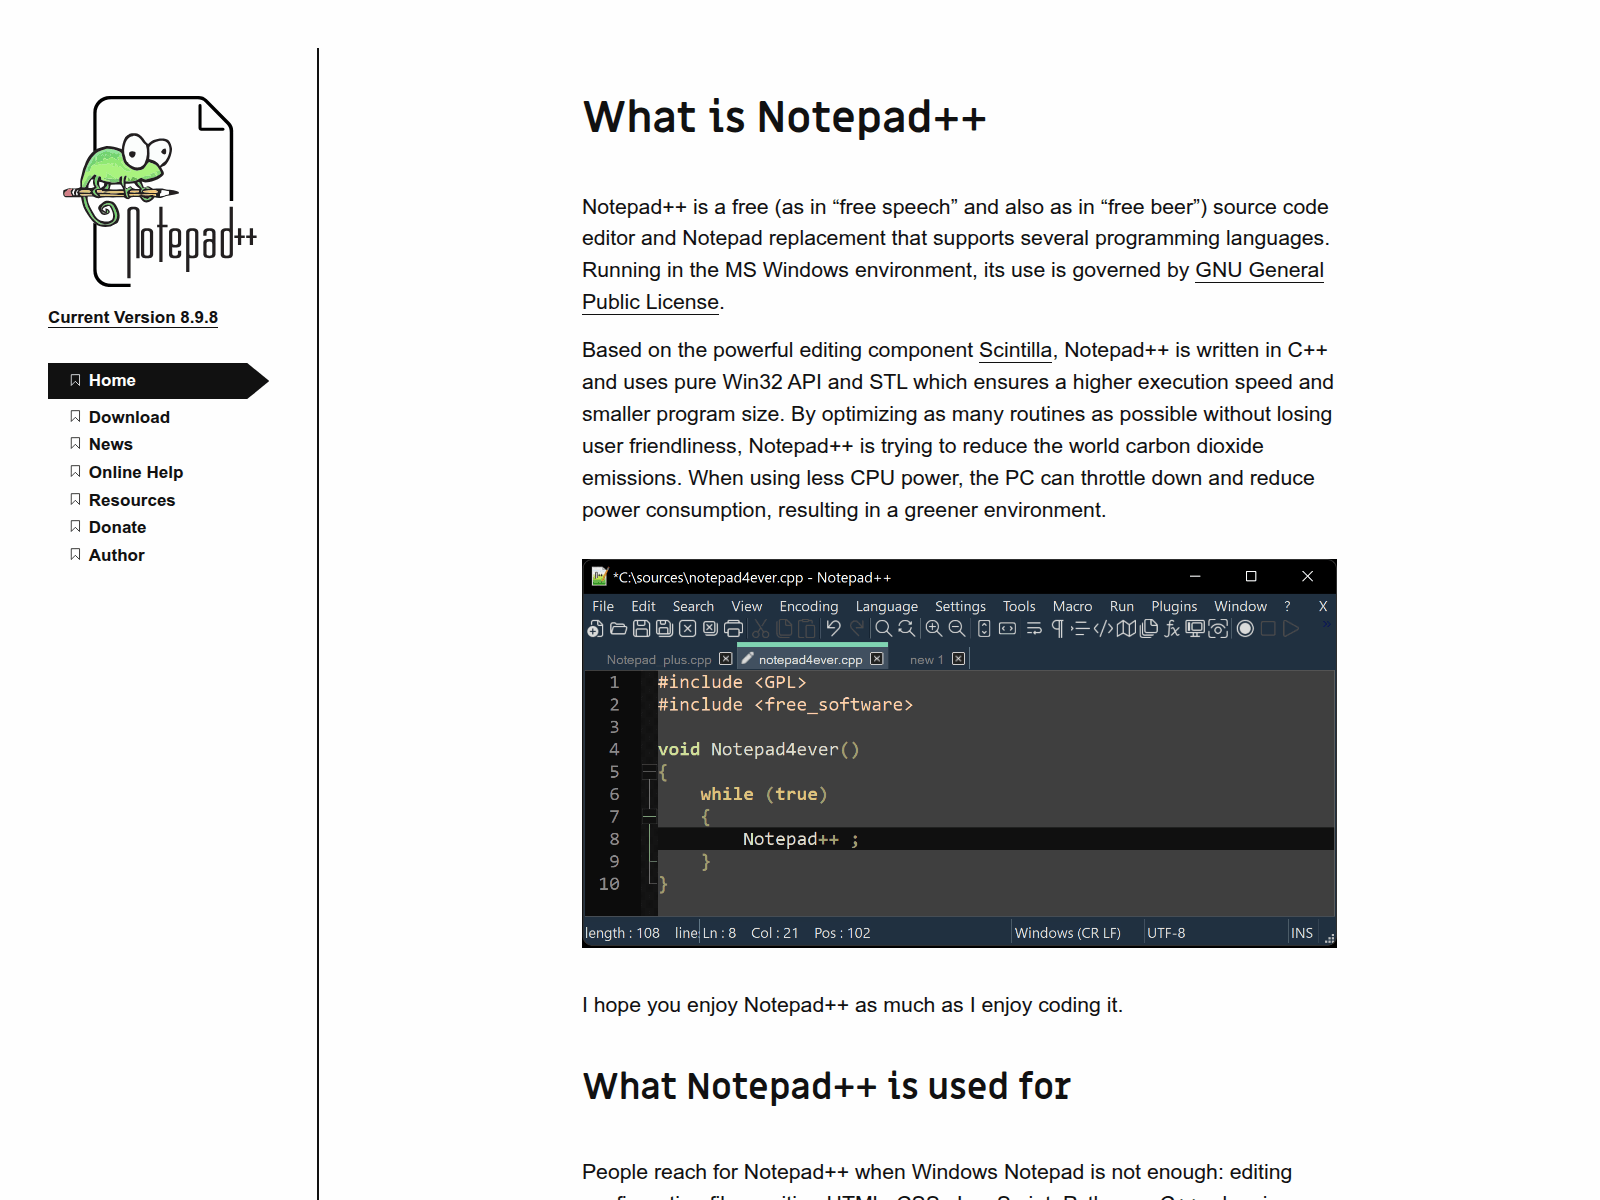The height and width of the screenshot is (1200, 1600).
Task: Go to the Home sidebar item
Action: point(158,381)
